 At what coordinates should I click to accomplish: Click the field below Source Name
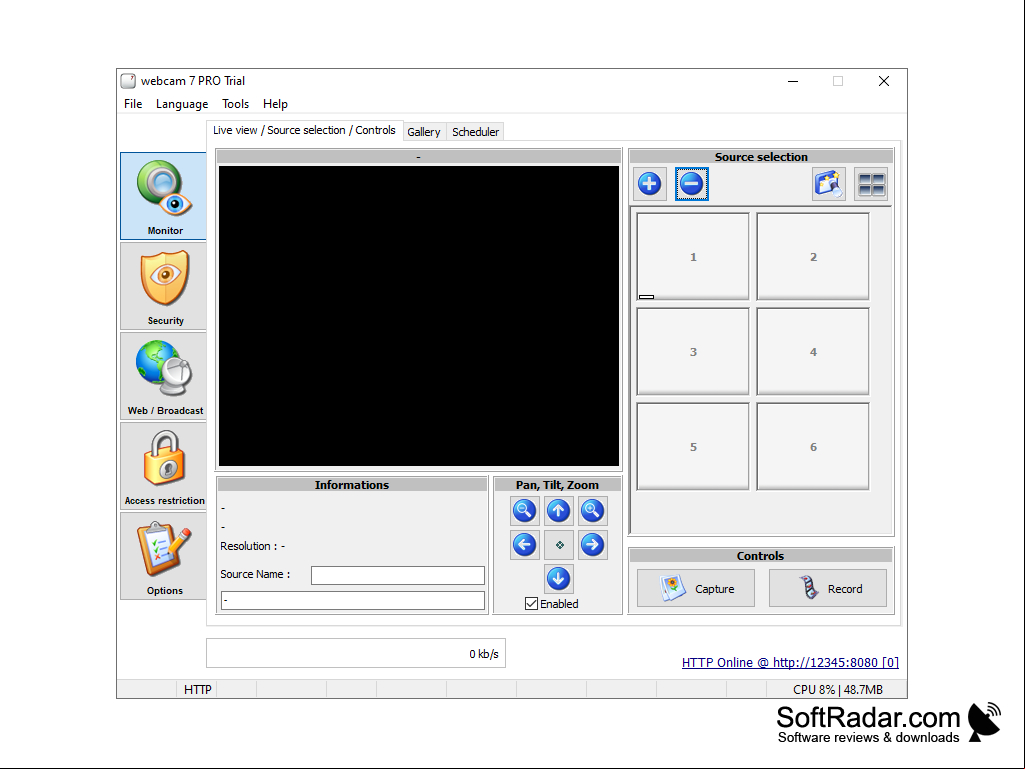(x=352, y=600)
